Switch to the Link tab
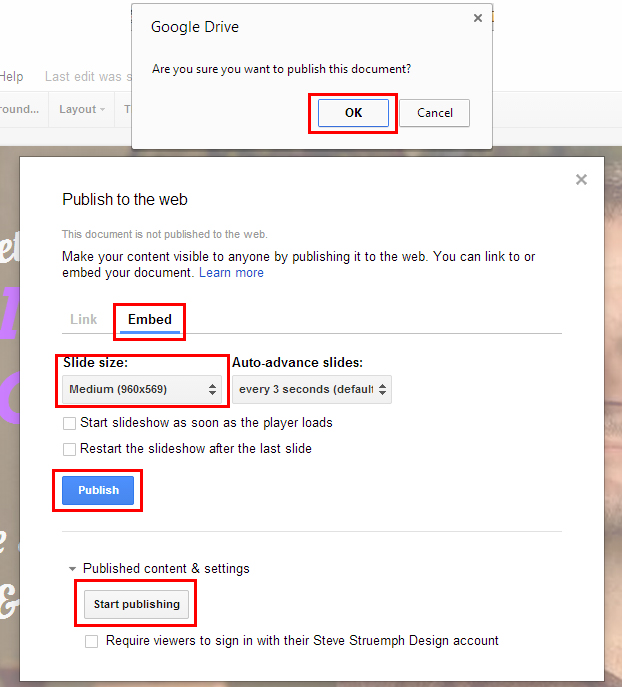This screenshot has height=687, width=622. [84, 319]
